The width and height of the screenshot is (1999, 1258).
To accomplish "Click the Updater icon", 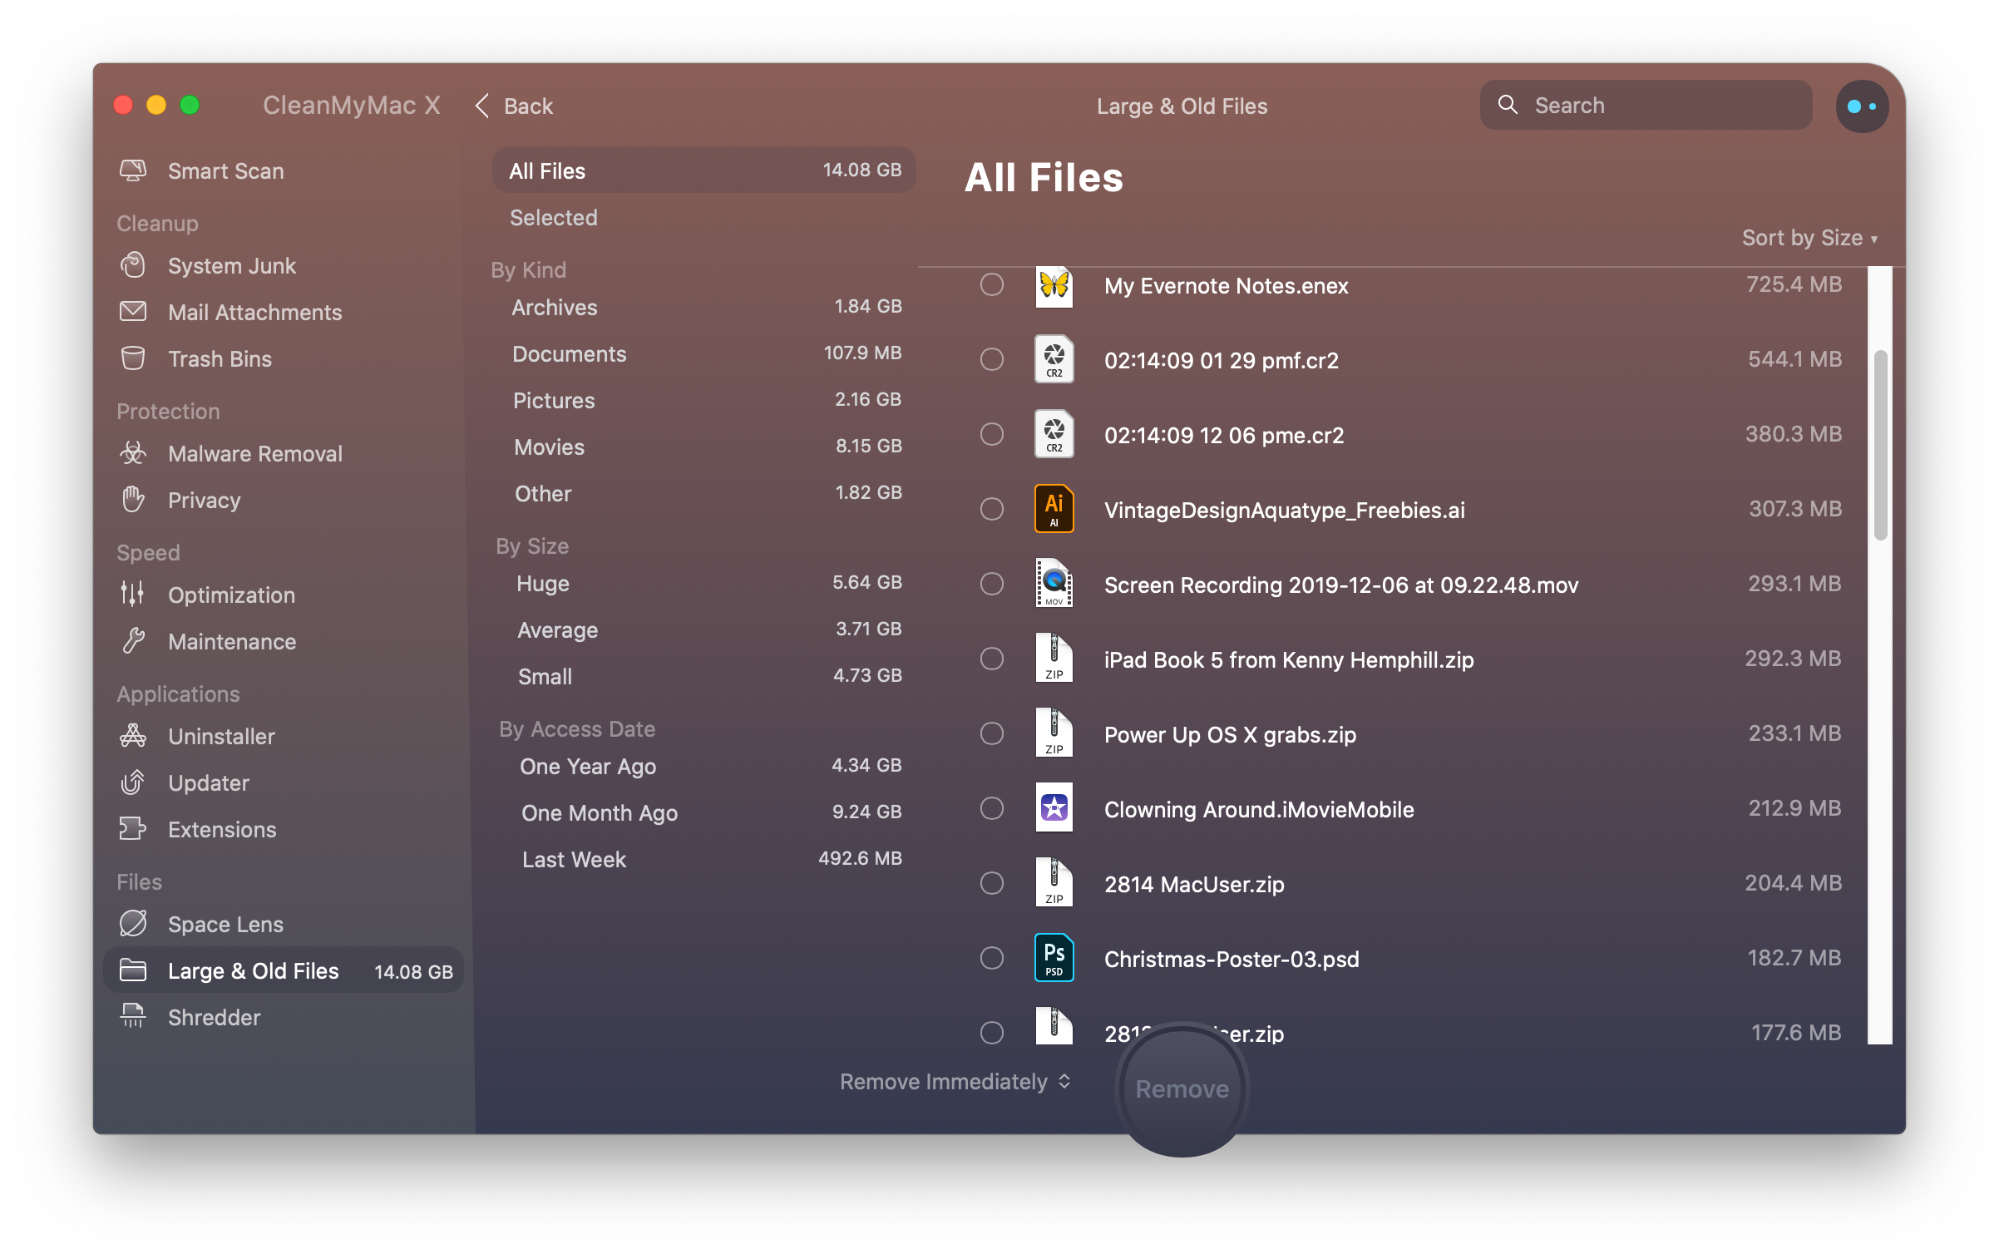I will point(132,782).
